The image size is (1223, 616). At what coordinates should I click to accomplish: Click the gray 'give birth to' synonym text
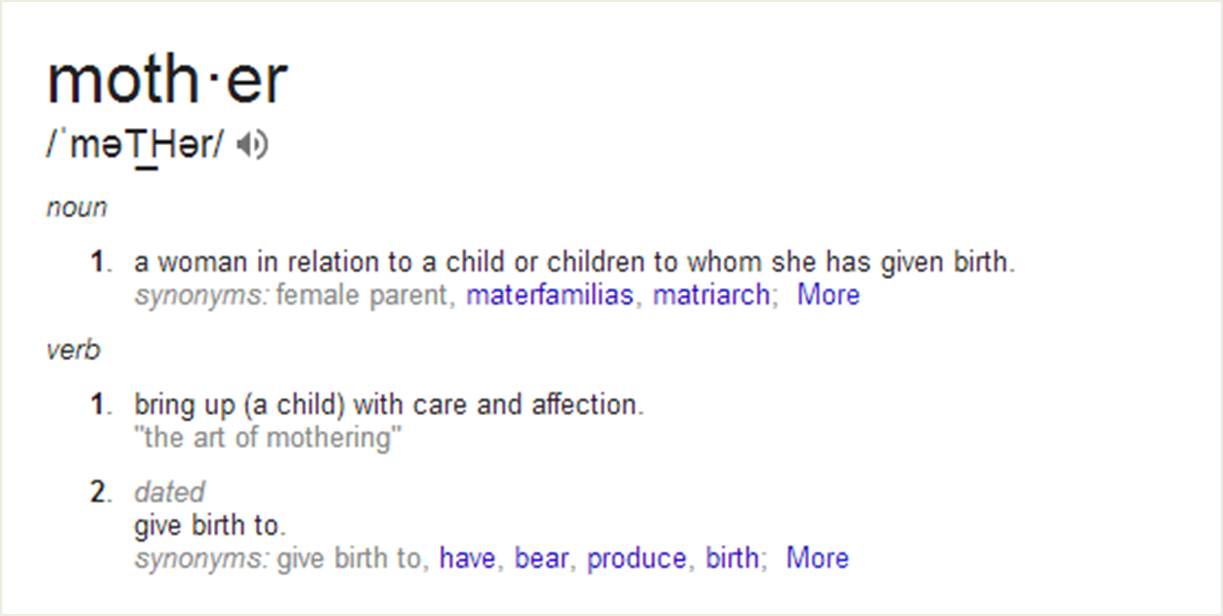coord(350,558)
